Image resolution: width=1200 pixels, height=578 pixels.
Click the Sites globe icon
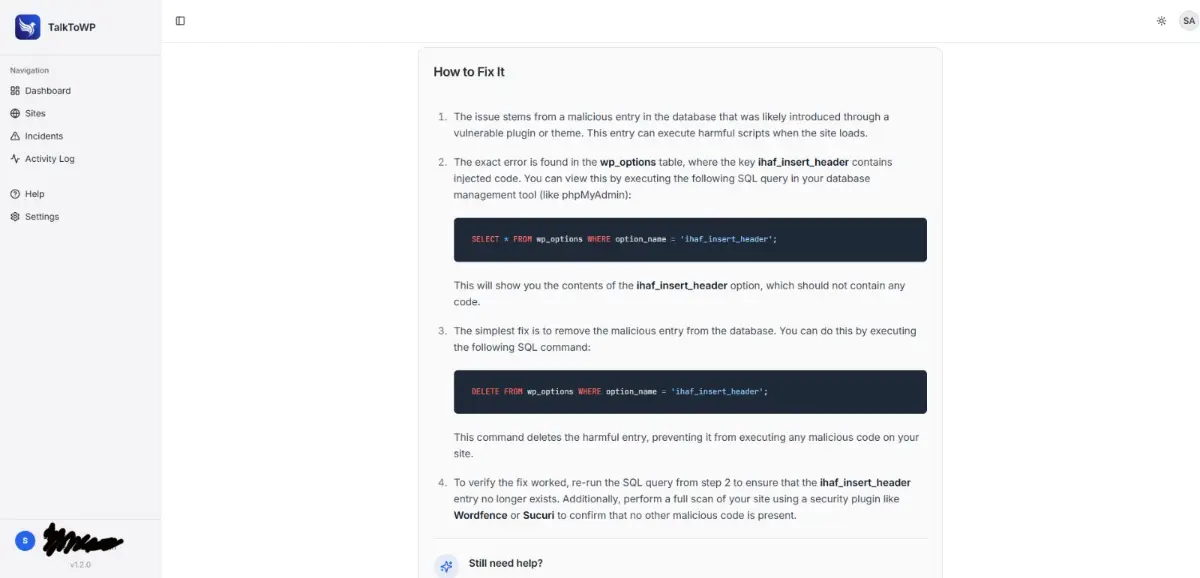tap(15, 114)
